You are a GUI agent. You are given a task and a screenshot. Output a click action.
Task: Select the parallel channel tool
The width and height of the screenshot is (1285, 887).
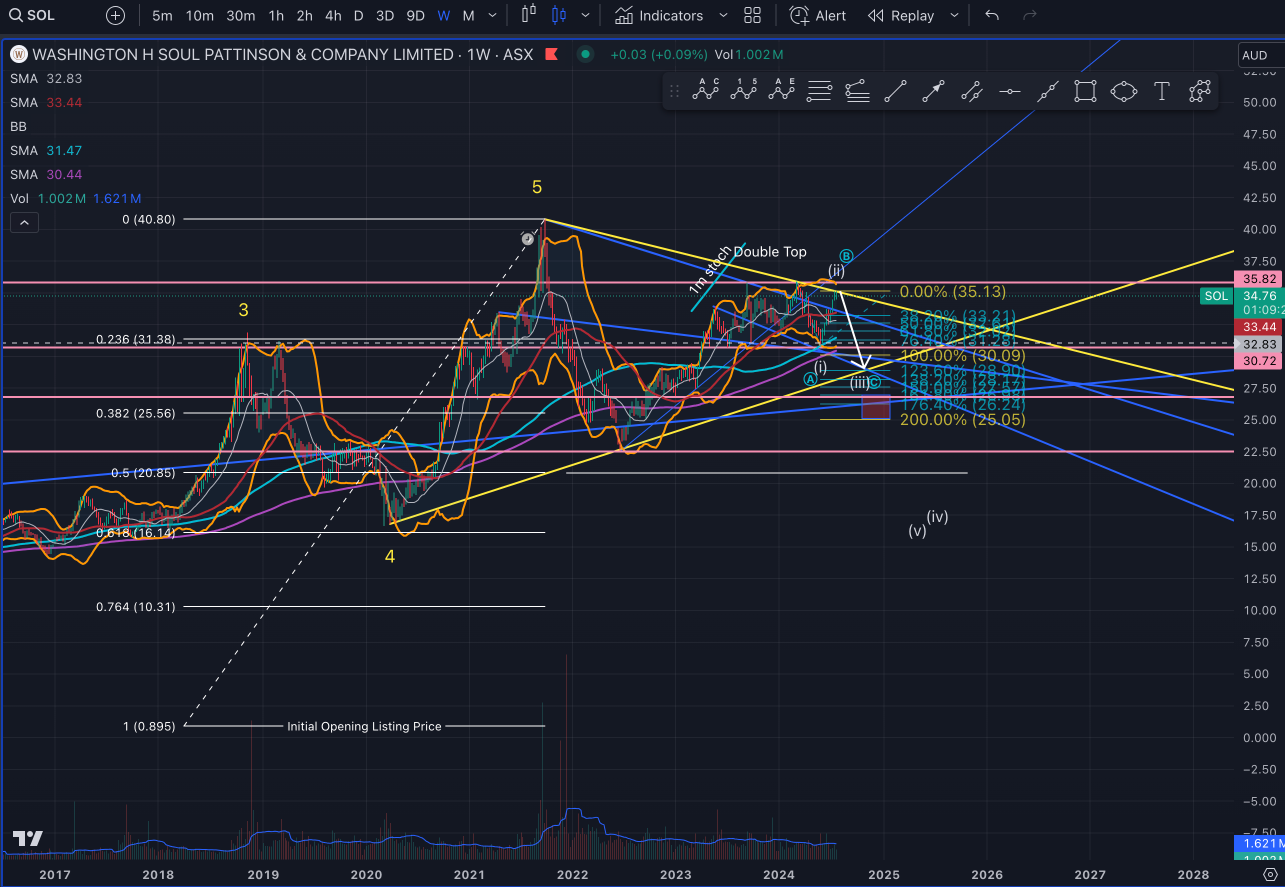point(971,92)
